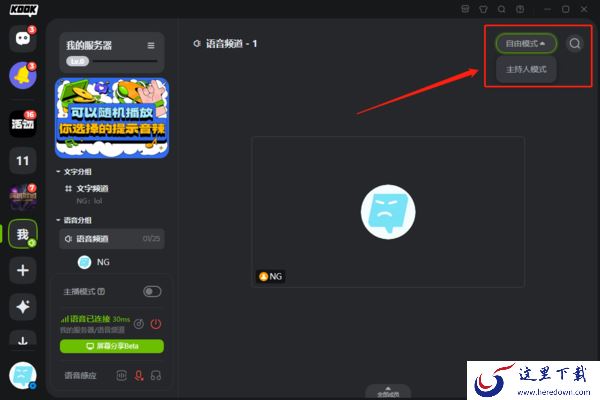Choose 主持人模式 from the dropdown
This screenshot has height=400, width=600.
pyautogui.click(x=526, y=69)
